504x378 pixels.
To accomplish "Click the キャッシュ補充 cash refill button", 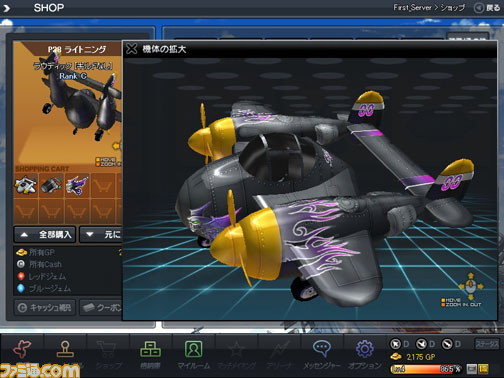I will click(x=45, y=307).
